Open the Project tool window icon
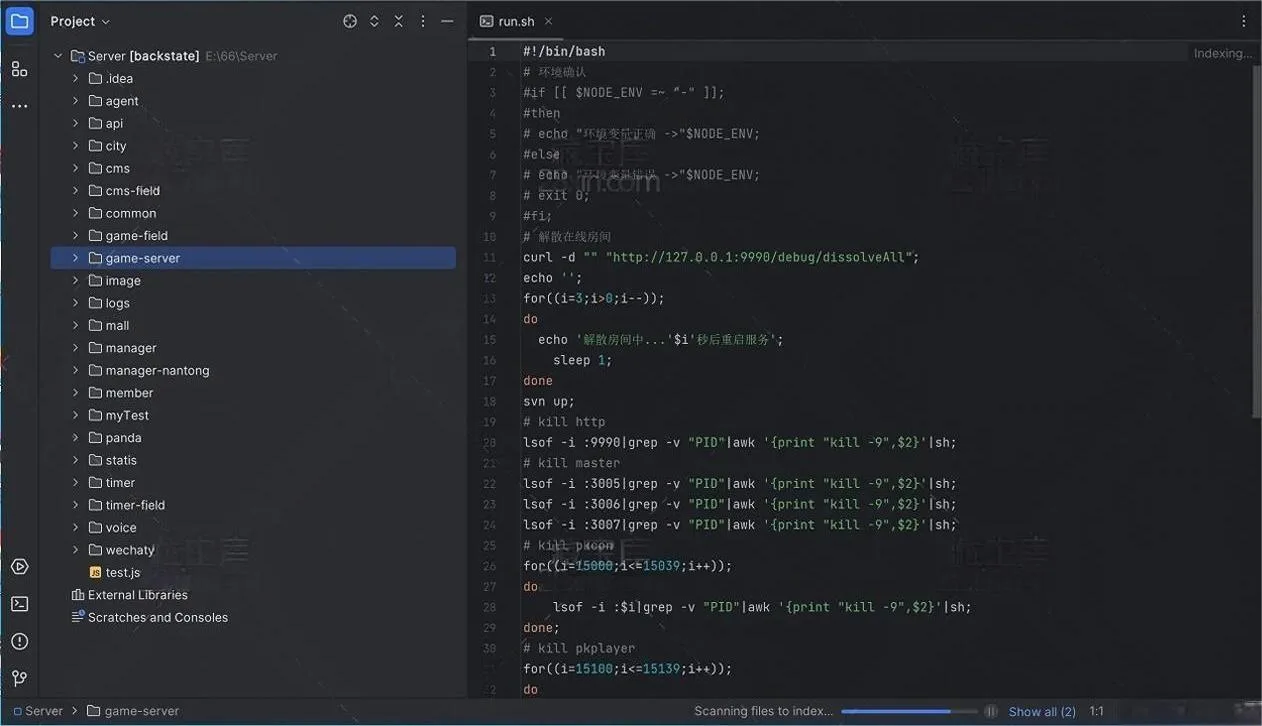Viewport: 1262px width, 726px height. click(x=20, y=21)
